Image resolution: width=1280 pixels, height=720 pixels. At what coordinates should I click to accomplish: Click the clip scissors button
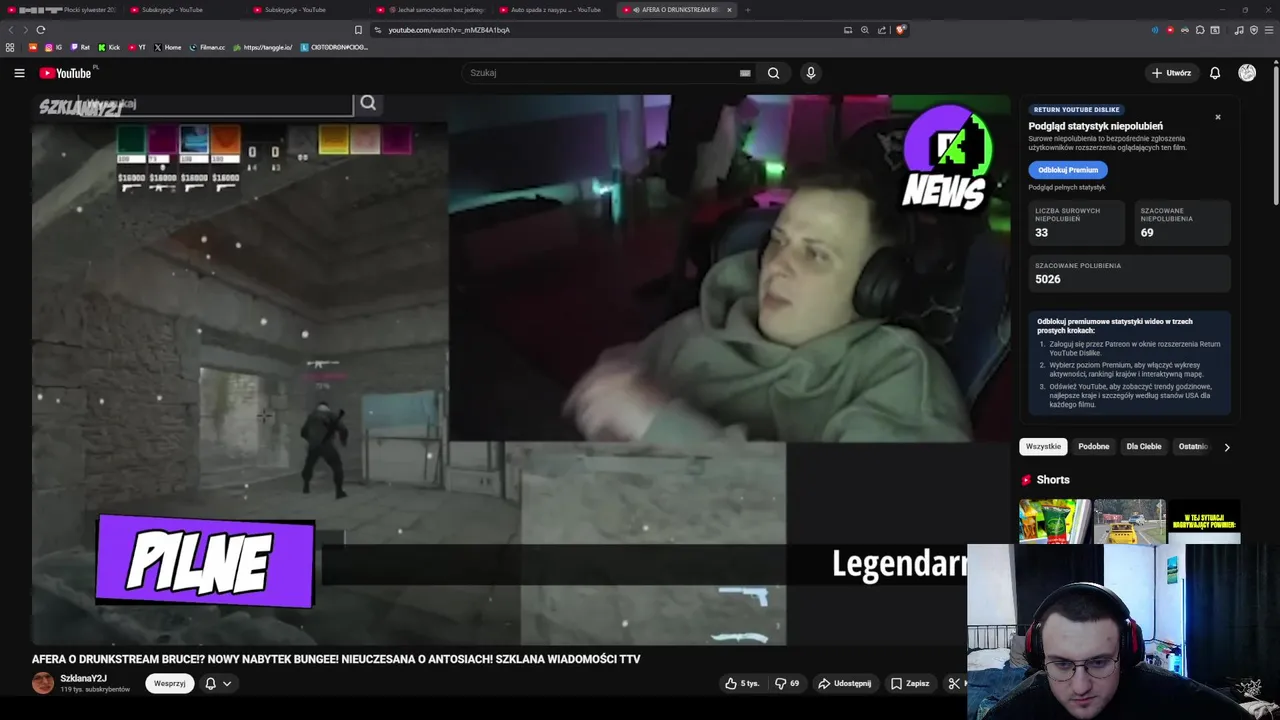tap(954, 683)
